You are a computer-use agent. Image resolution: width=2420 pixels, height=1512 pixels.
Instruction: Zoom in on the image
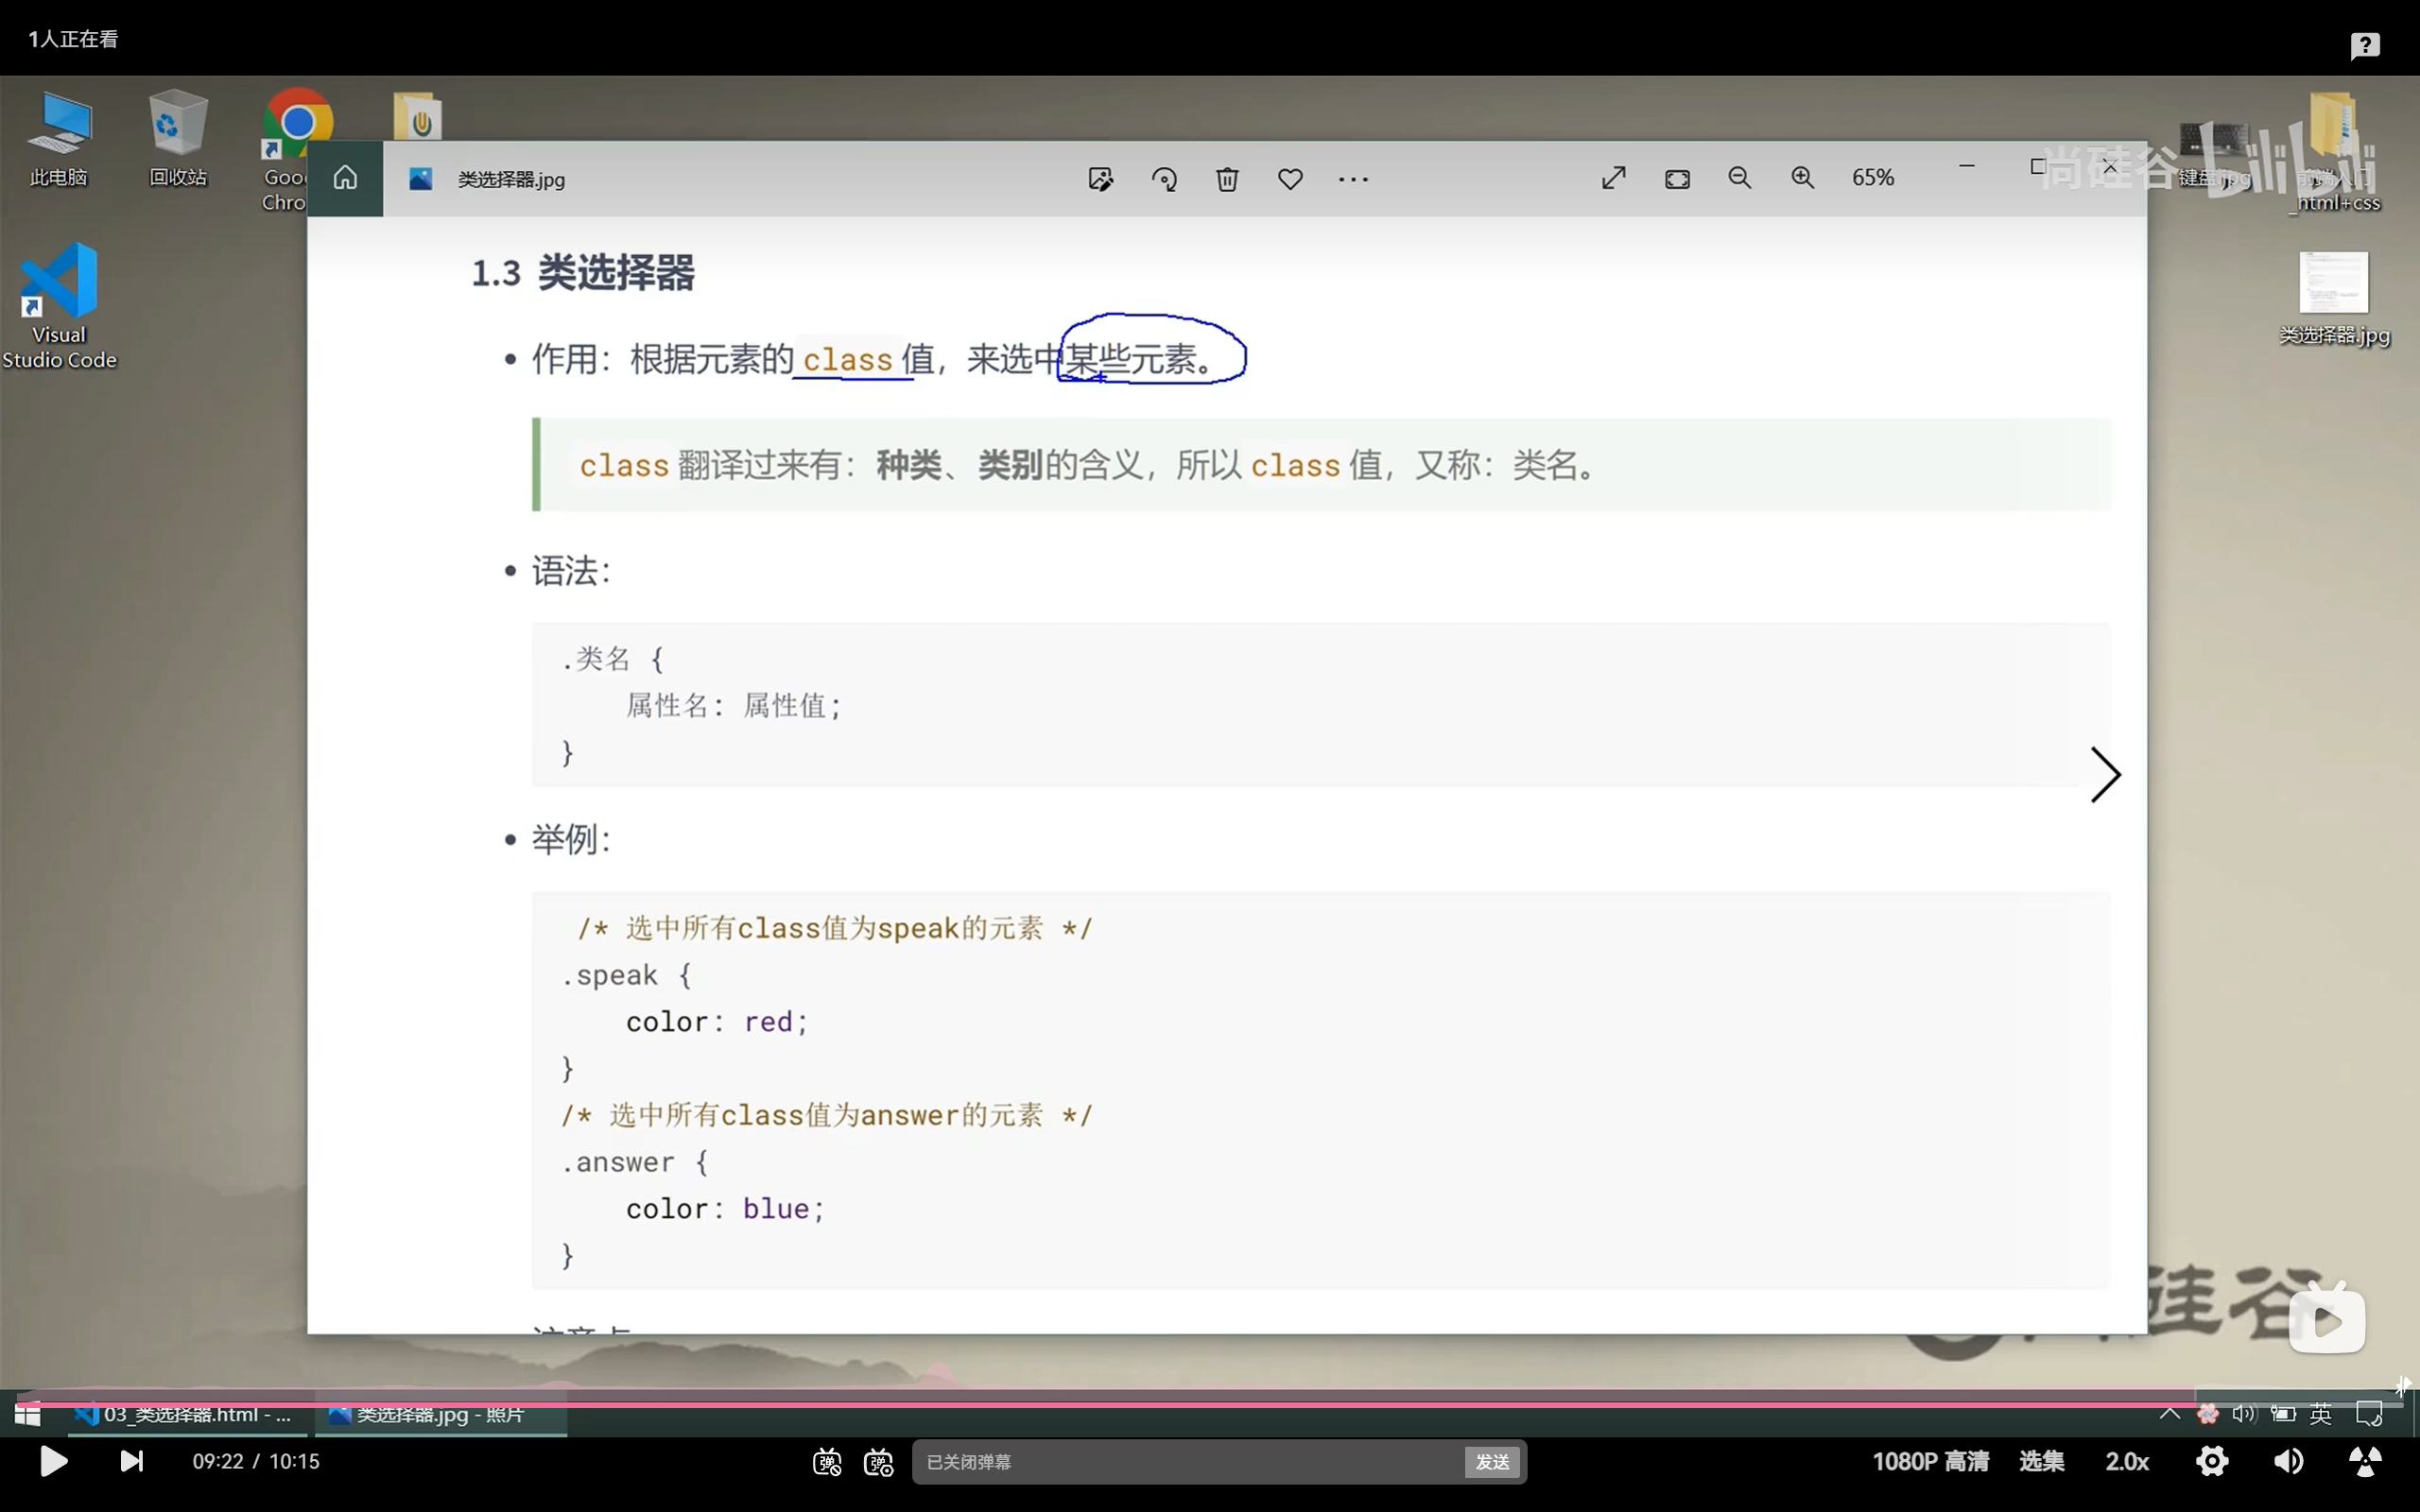1803,177
